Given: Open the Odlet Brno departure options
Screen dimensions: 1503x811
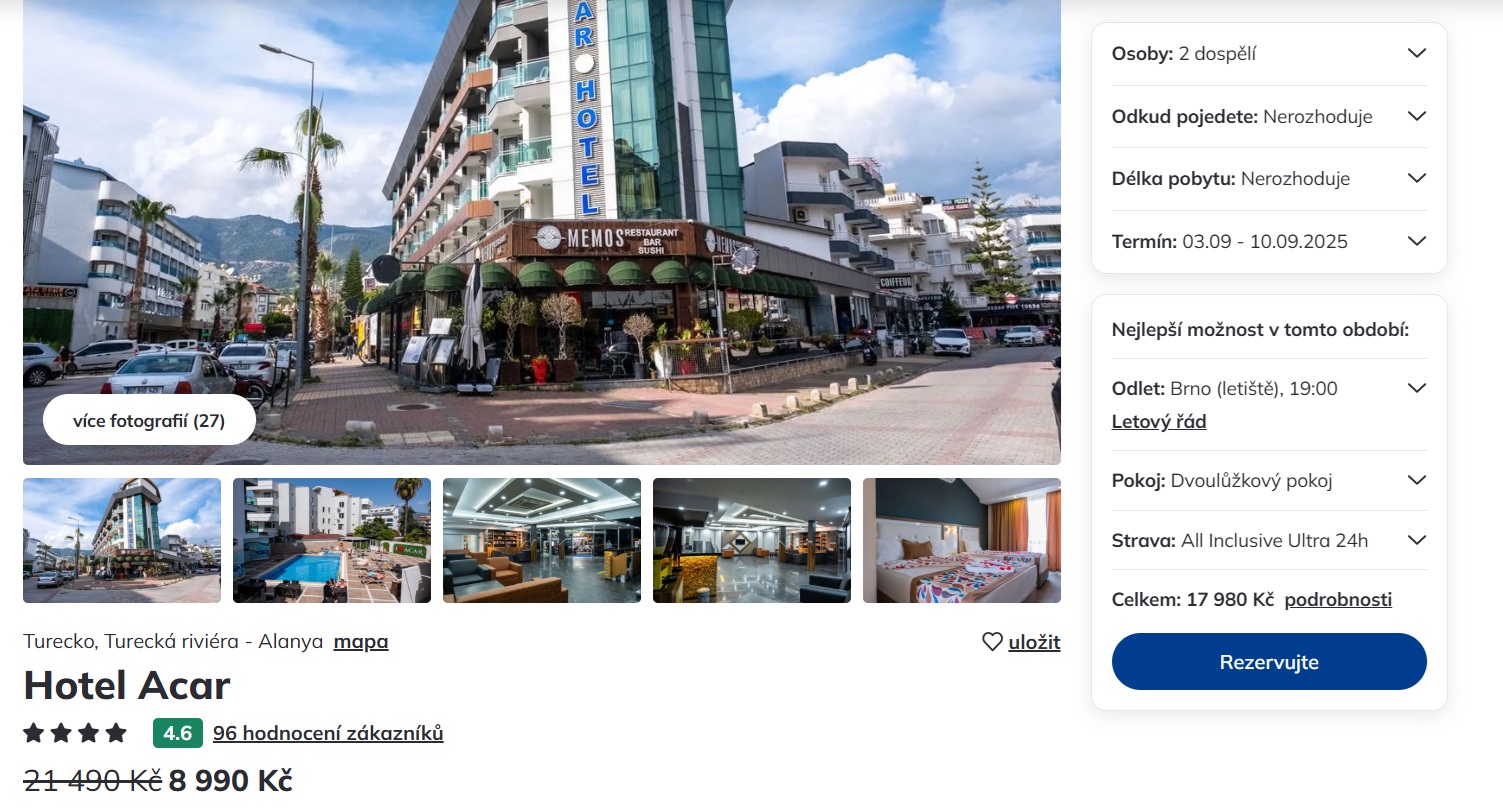Looking at the screenshot, I should point(1269,388).
